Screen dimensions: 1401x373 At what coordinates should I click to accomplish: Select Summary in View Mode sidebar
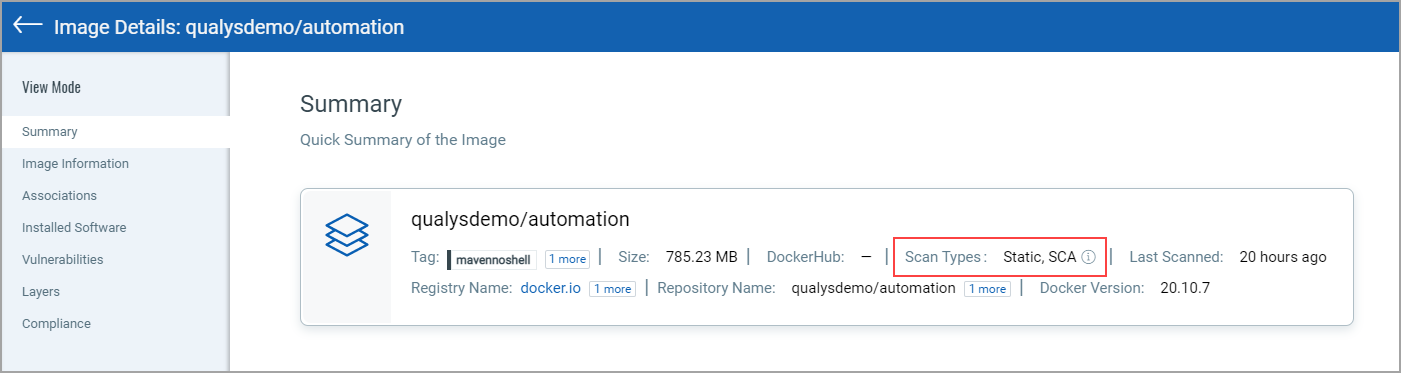115,131
